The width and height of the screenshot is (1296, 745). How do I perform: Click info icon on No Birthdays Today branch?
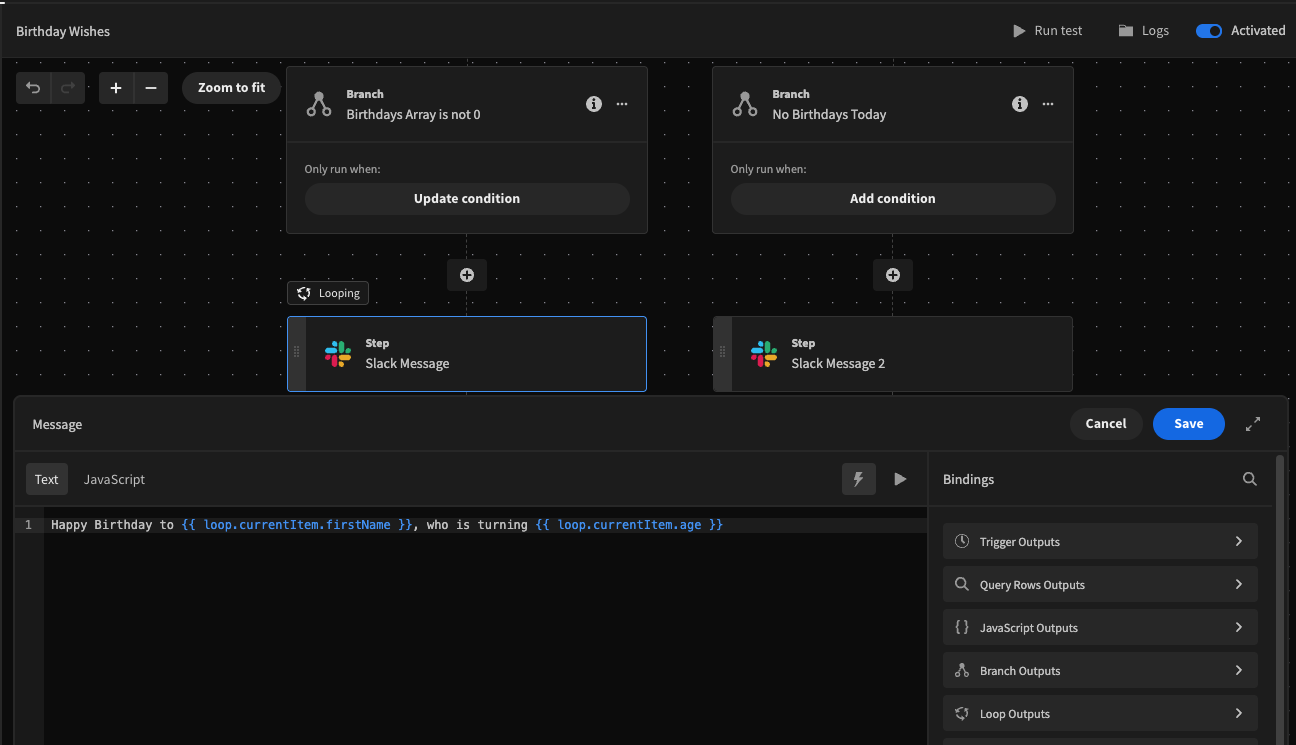(1020, 104)
